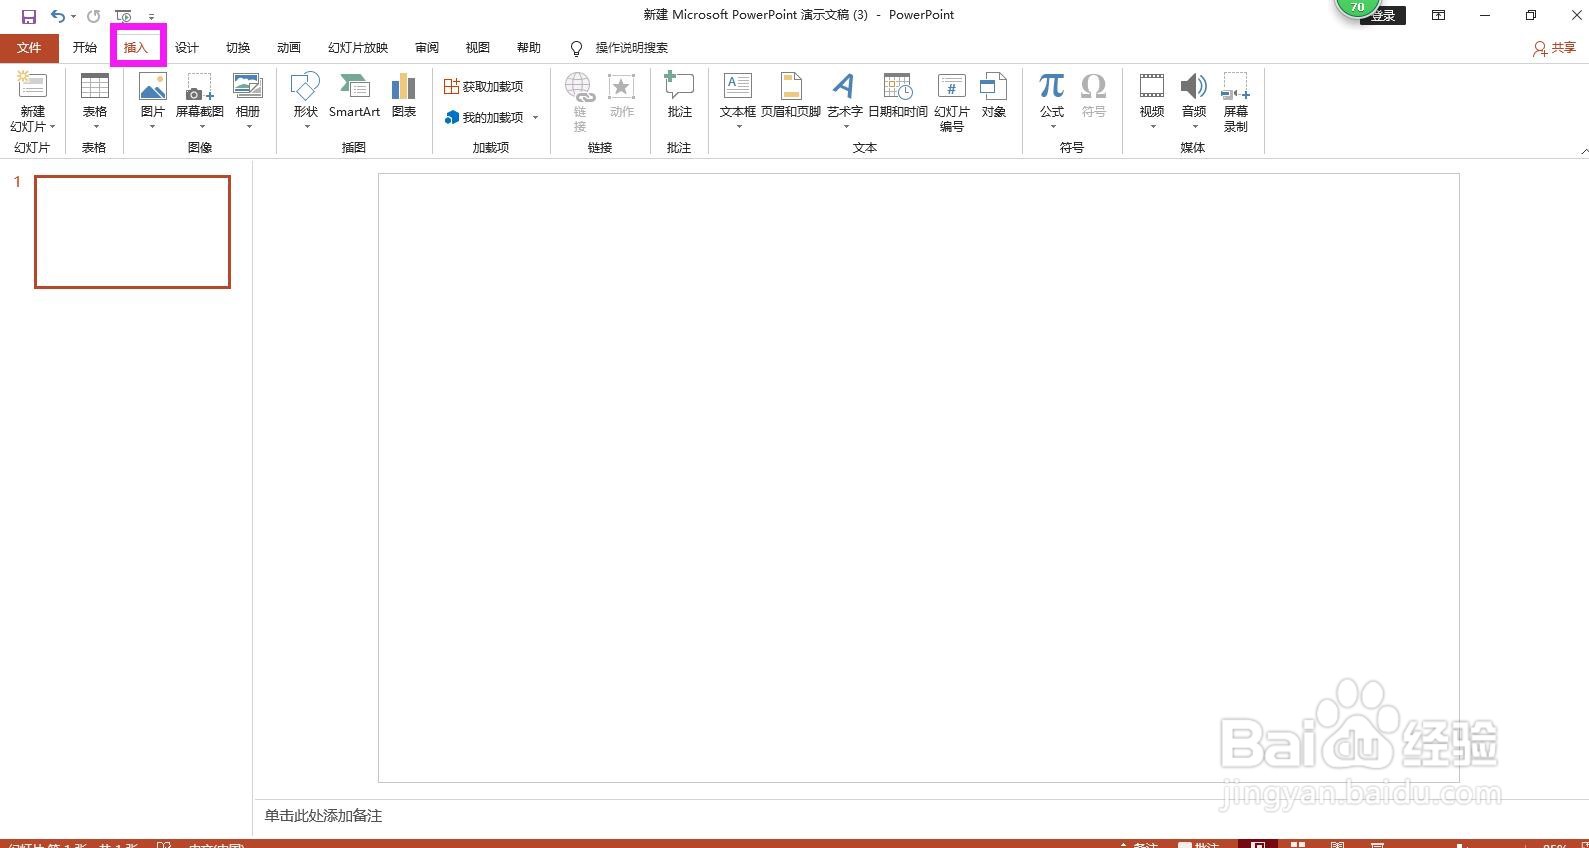This screenshot has height=848, width=1589.
Task: Open the Undo history dropdown arrow
Action: click(73, 16)
